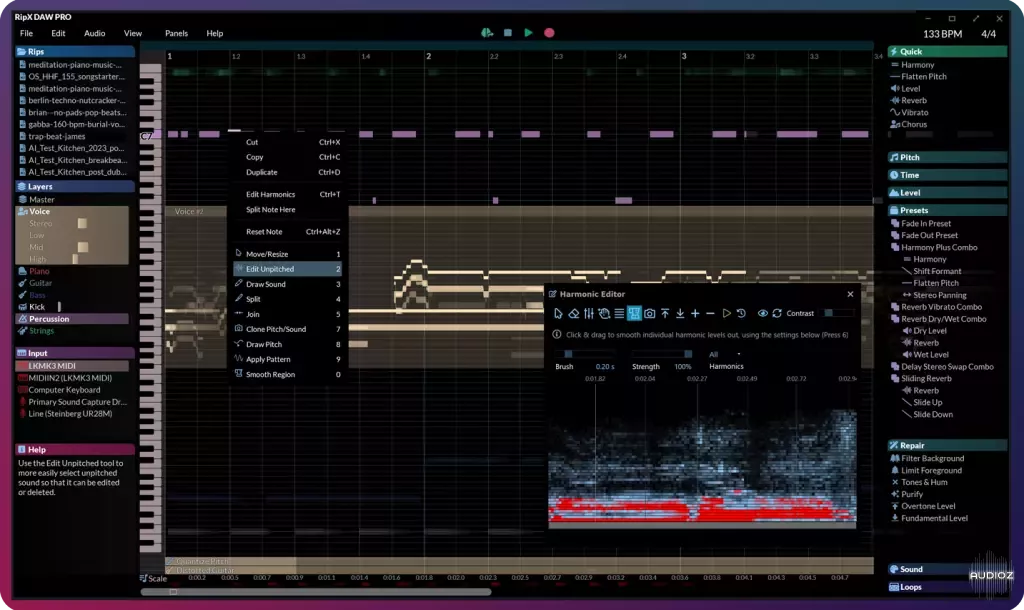Image resolution: width=1024 pixels, height=610 pixels.
Task: Click the Flatten Pitch quick effect
Action: point(923,76)
